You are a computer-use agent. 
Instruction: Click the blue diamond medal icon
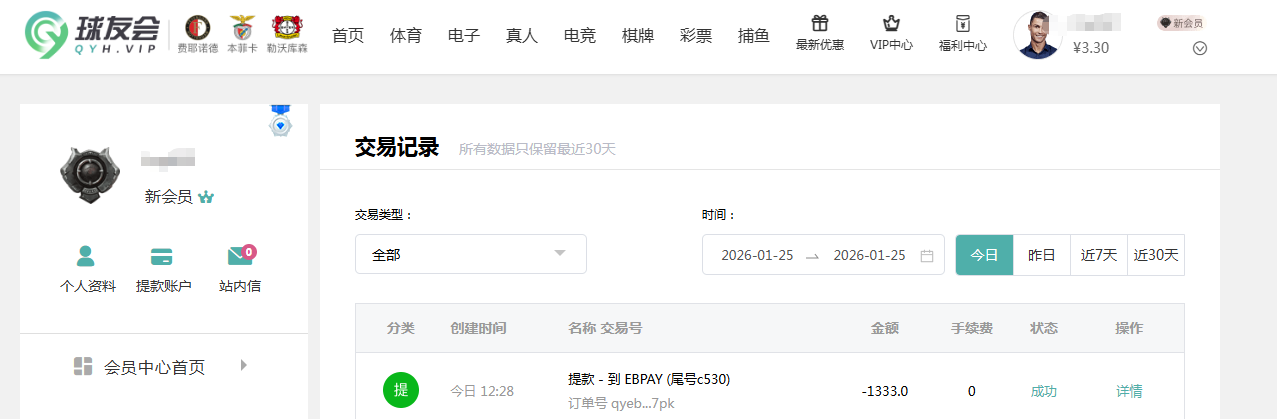pos(281,122)
